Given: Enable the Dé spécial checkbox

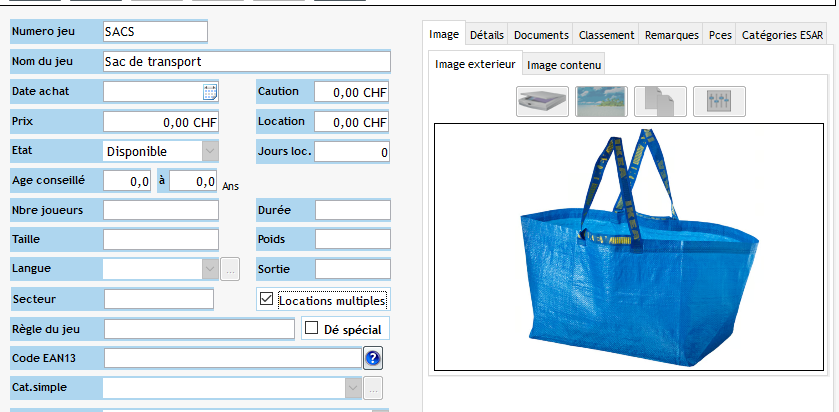Looking at the screenshot, I should [x=312, y=328].
